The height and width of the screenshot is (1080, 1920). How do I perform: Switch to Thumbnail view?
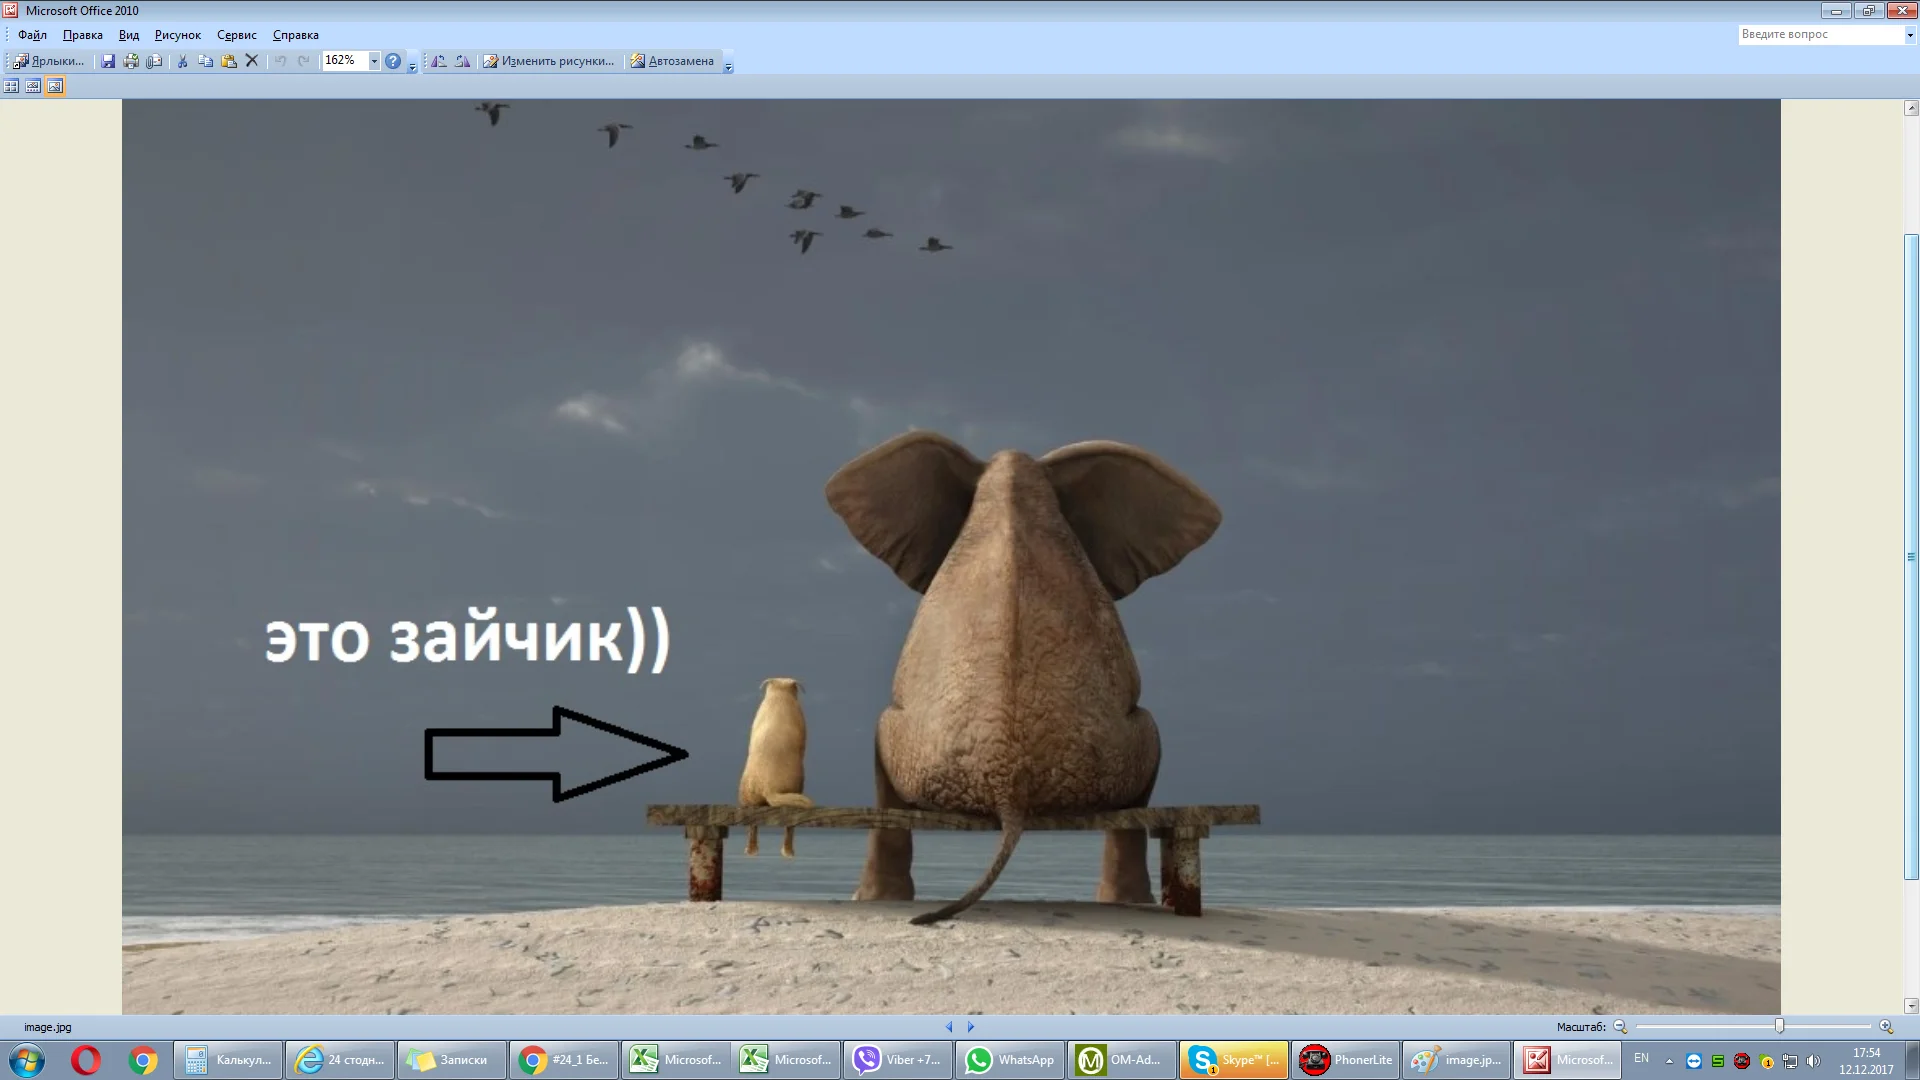point(11,87)
